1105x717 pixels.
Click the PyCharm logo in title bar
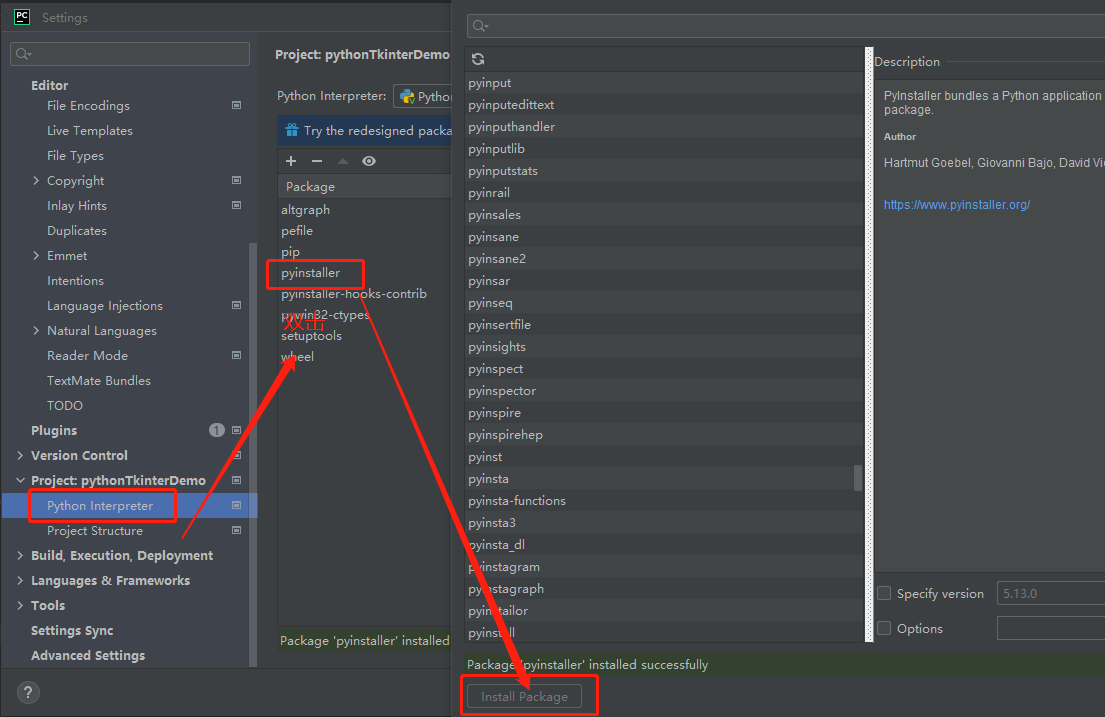pyautogui.click(x=22, y=17)
